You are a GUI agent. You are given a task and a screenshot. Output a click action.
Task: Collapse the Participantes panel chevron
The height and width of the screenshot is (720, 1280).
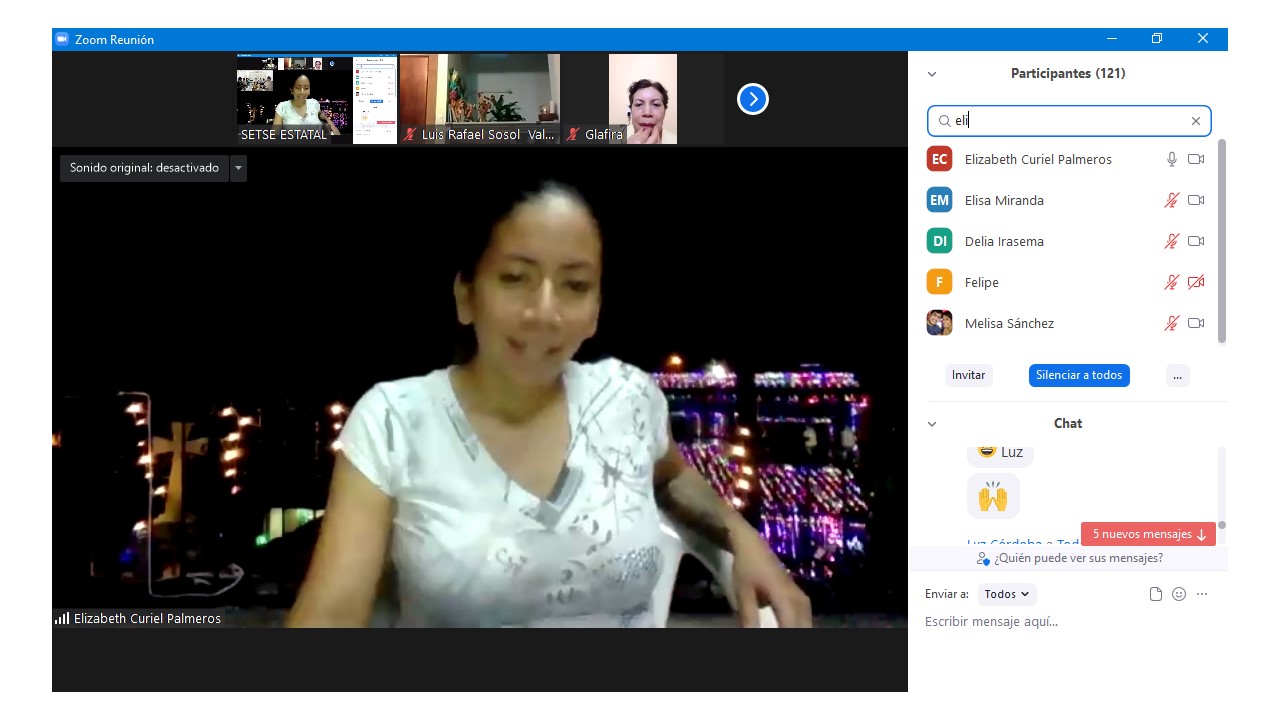932,74
